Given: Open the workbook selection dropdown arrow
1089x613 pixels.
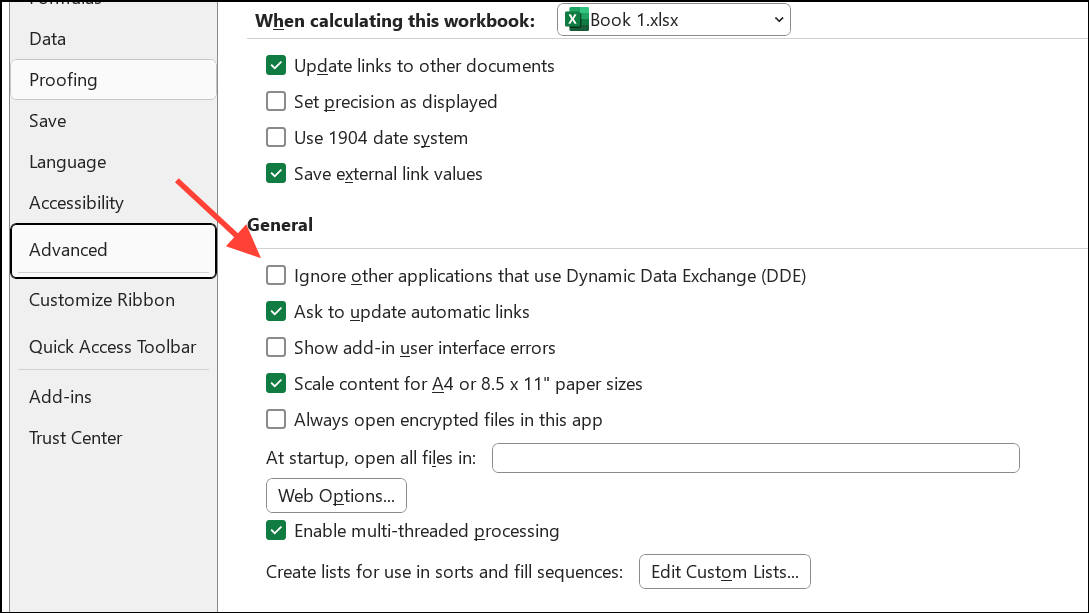Looking at the screenshot, I should point(778,20).
